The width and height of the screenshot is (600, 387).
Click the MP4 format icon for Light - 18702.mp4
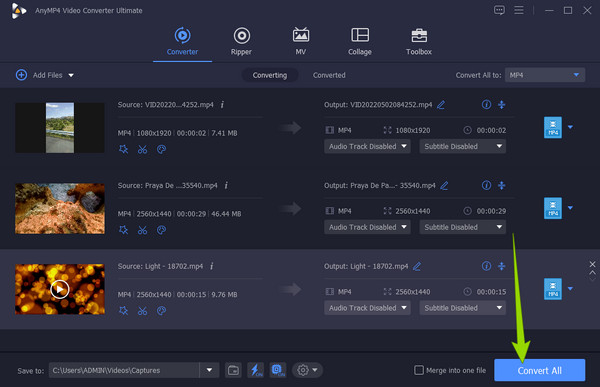click(x=553, y=289)
